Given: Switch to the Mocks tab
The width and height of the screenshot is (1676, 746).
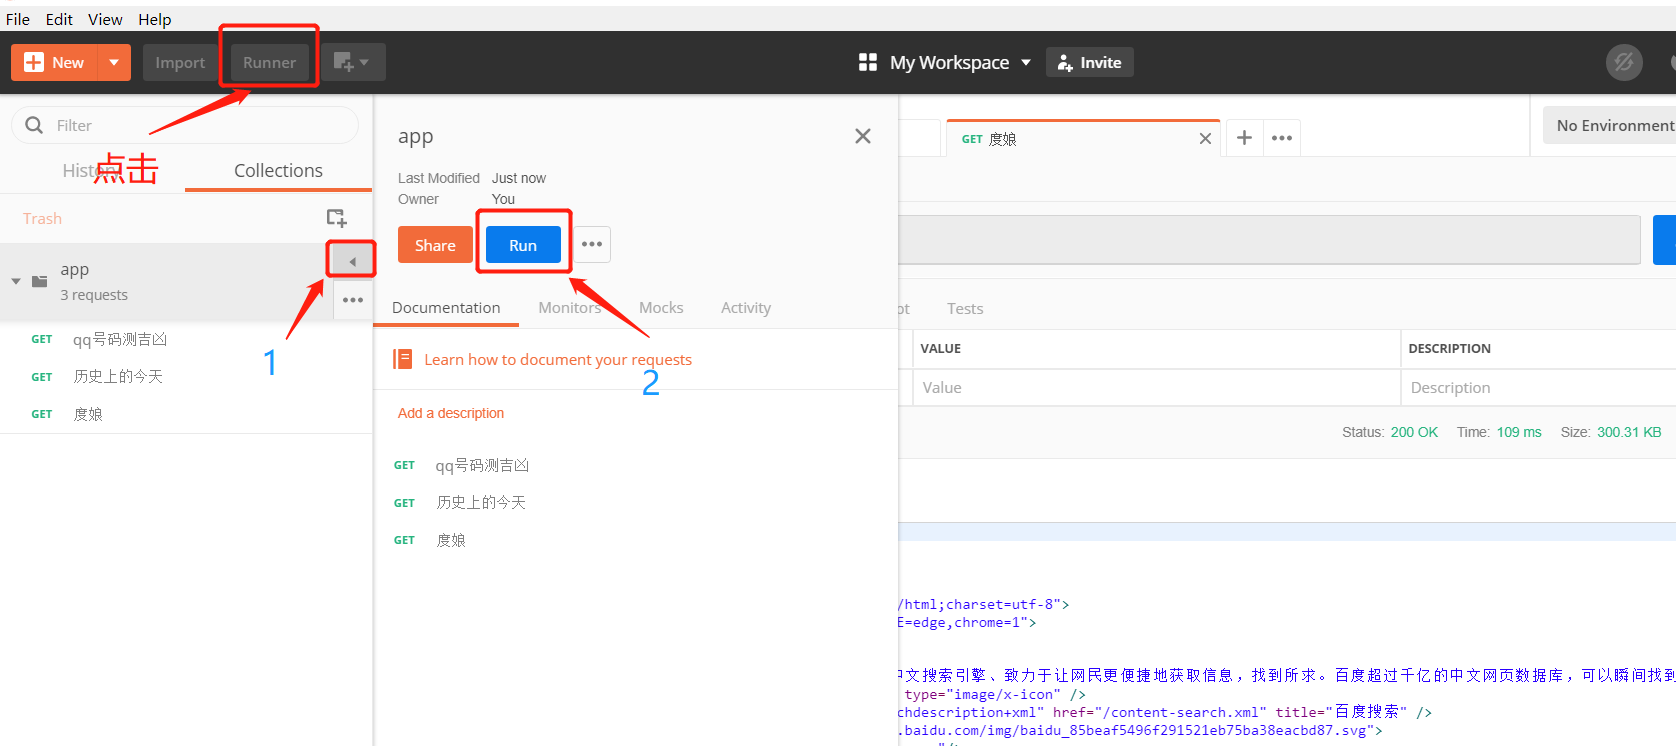Looking at the screenshot, I should coord(661,307).
